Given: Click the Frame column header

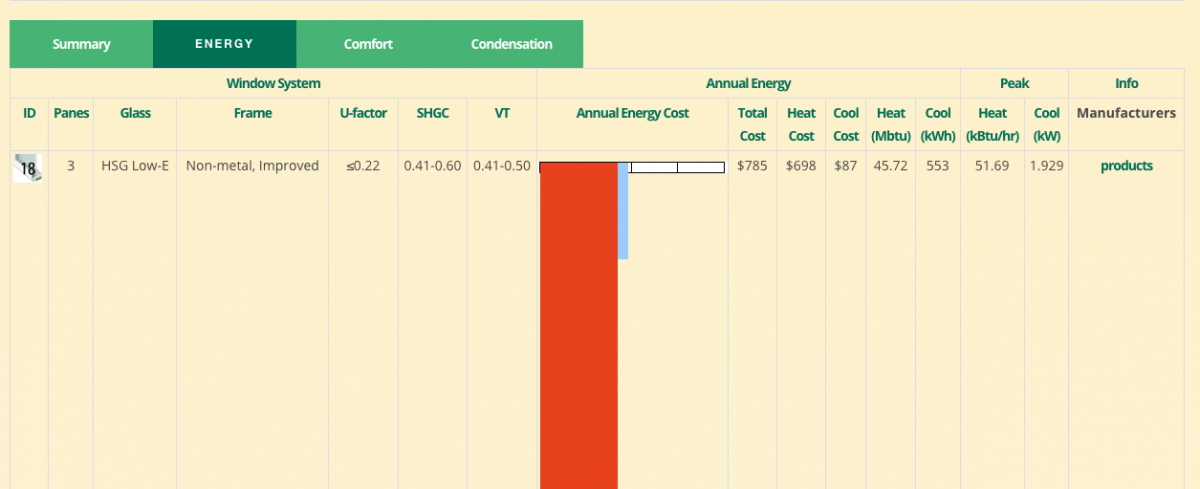Looking at the screenshot, I should click(253, 113).
